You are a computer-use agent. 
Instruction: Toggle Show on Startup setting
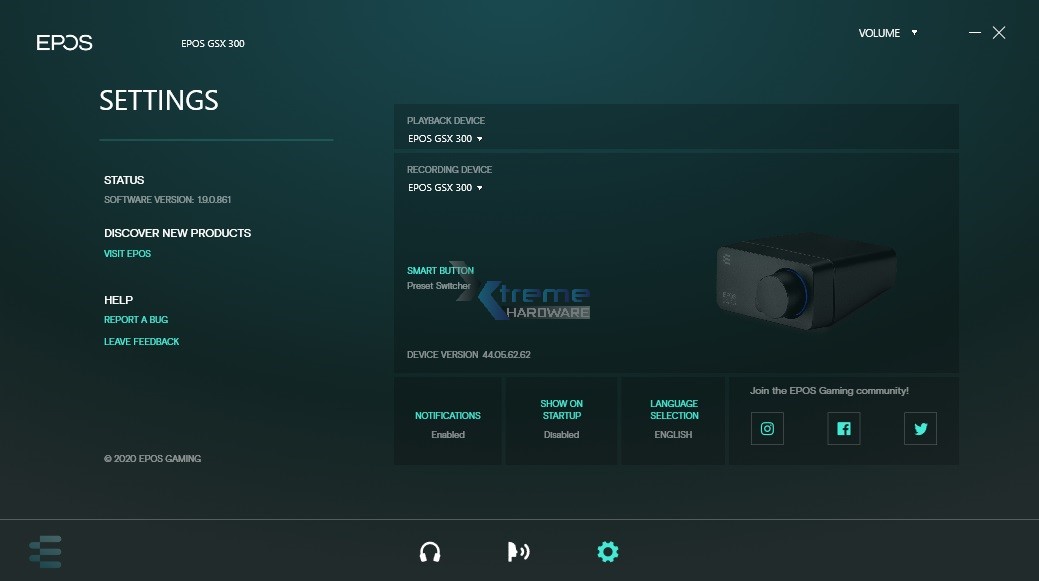tap(561, 420)
